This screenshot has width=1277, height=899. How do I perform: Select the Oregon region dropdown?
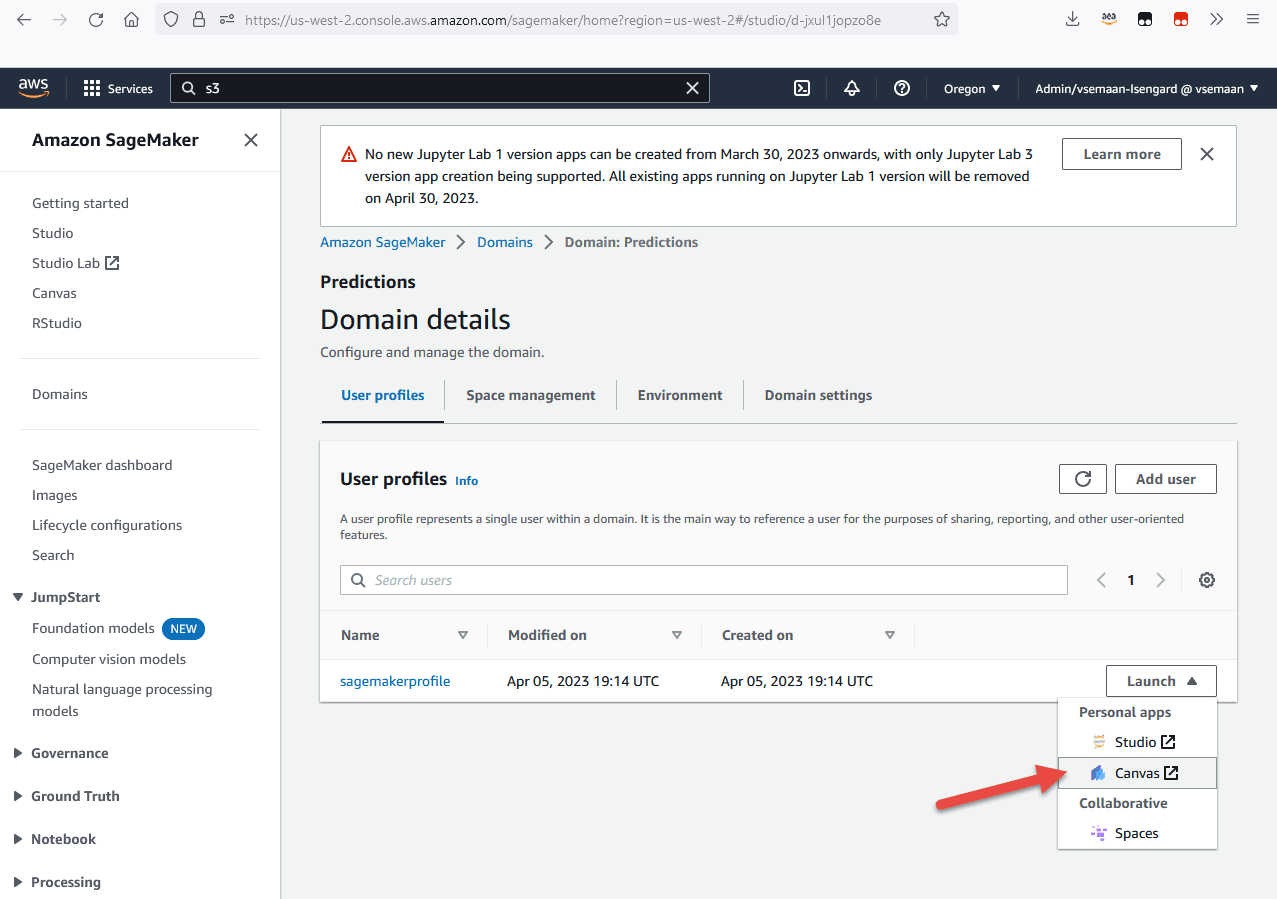(x=972, y=88)
